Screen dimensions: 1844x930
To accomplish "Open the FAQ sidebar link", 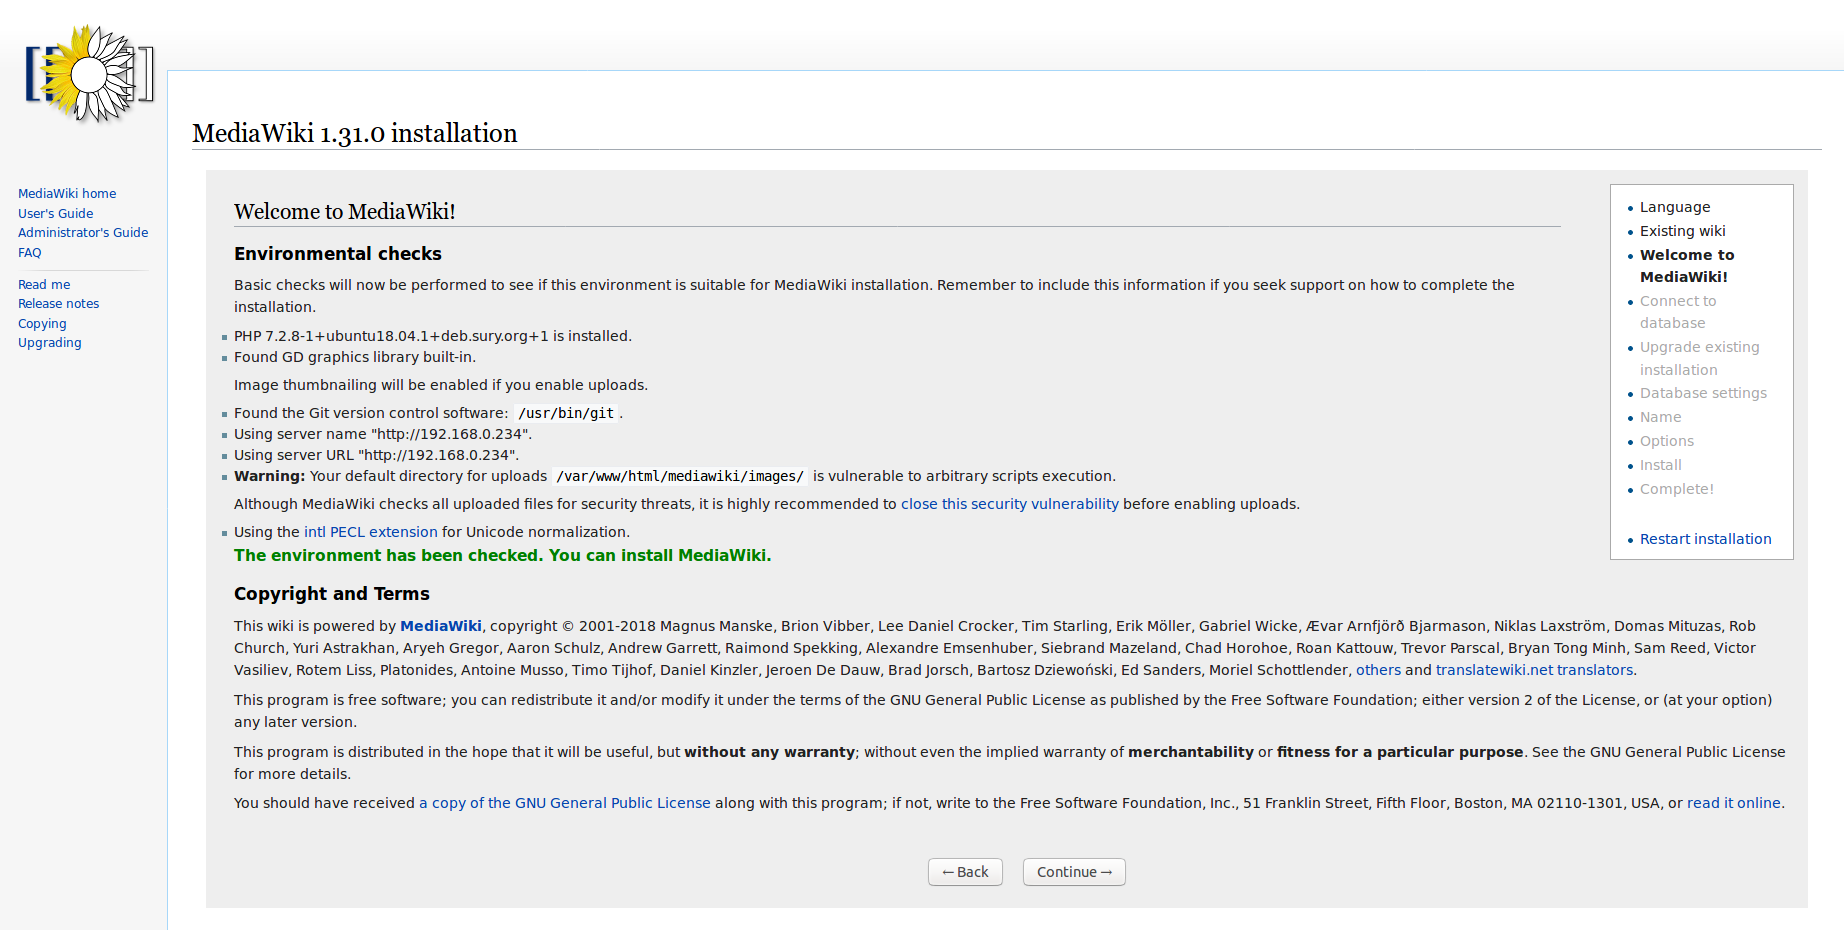I will [30, 253].
